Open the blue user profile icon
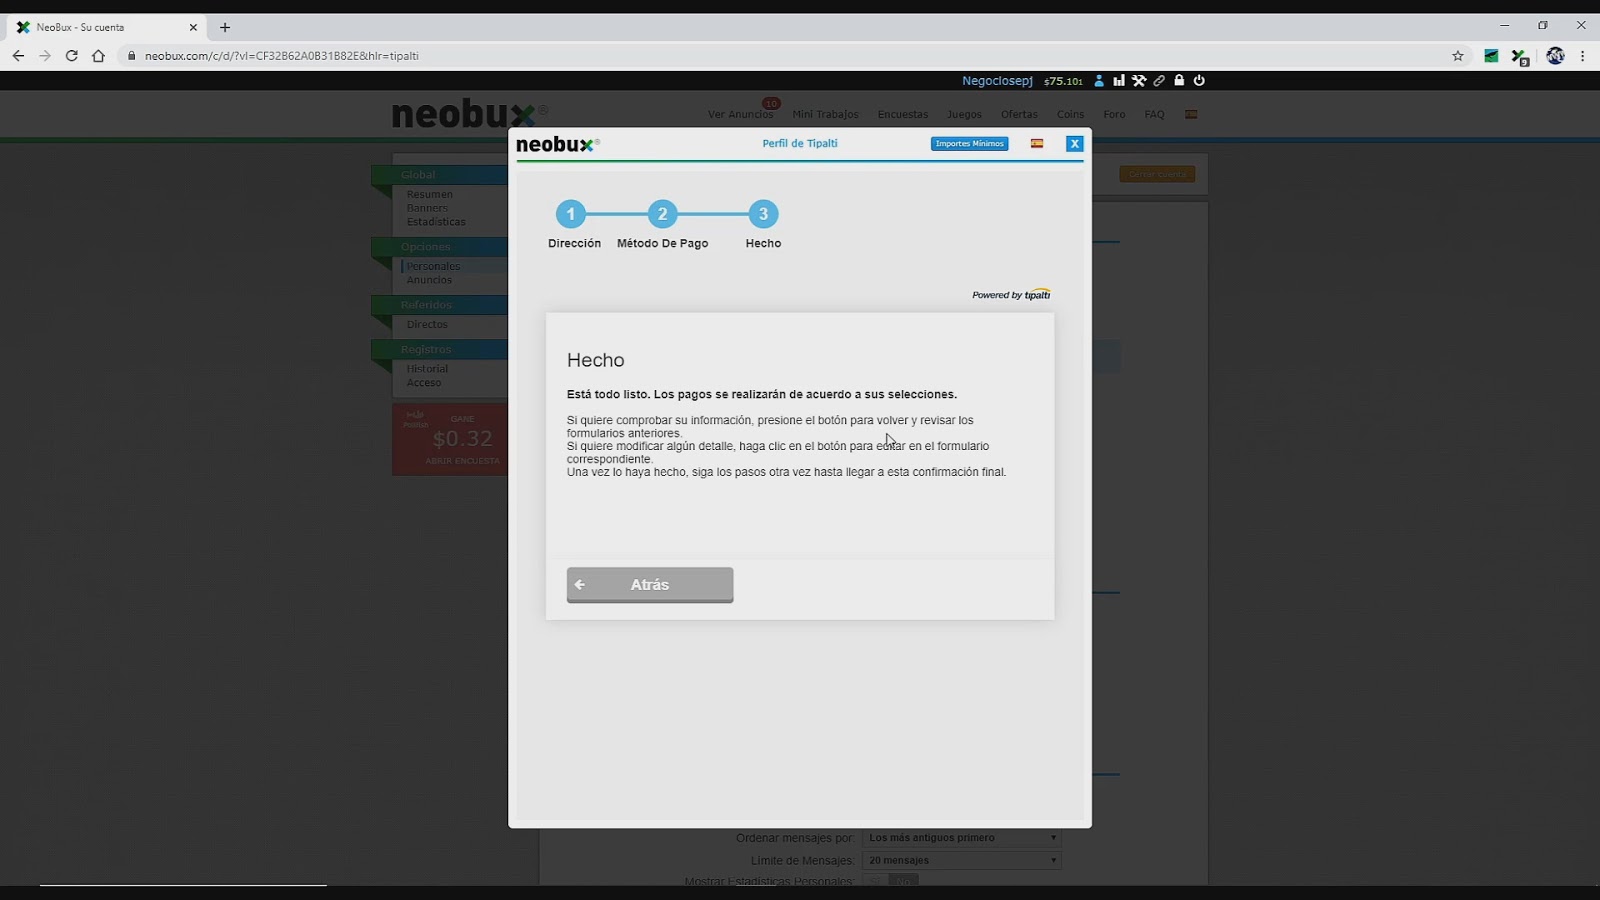Screen dimensions: 1600x900 tap(1099, 81)
